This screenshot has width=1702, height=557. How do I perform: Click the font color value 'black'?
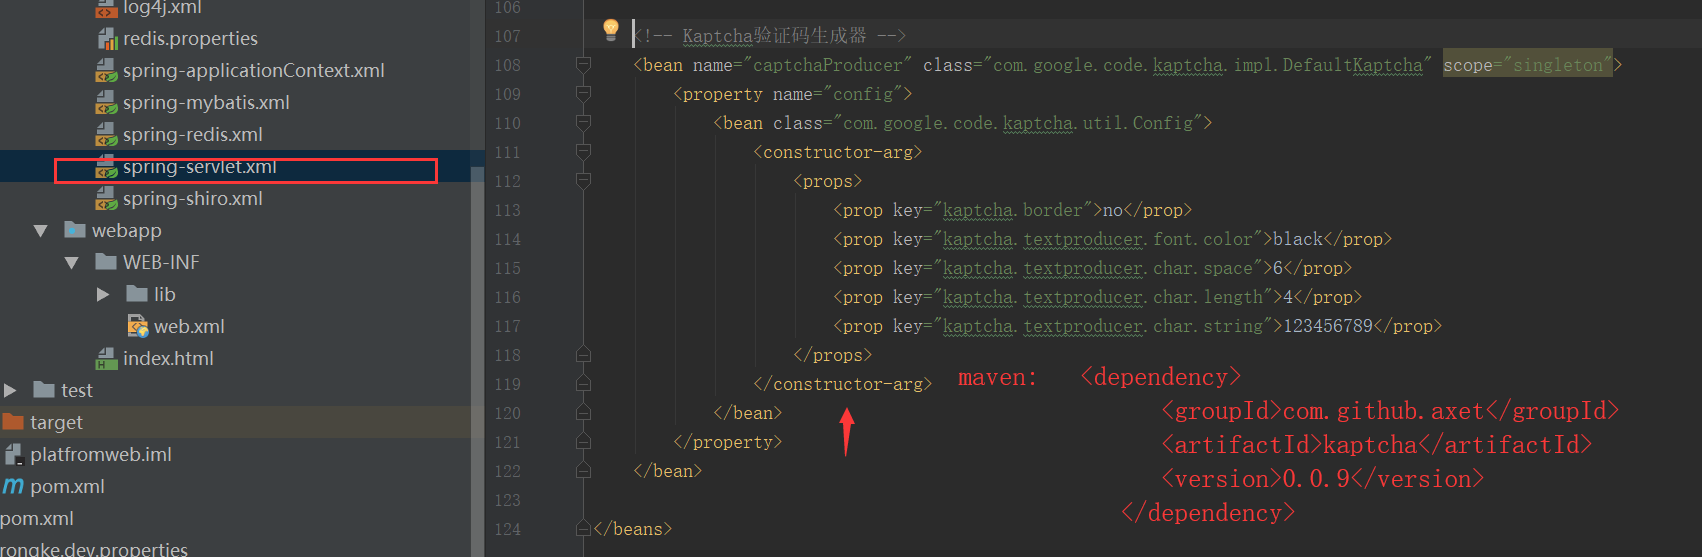1298,240
